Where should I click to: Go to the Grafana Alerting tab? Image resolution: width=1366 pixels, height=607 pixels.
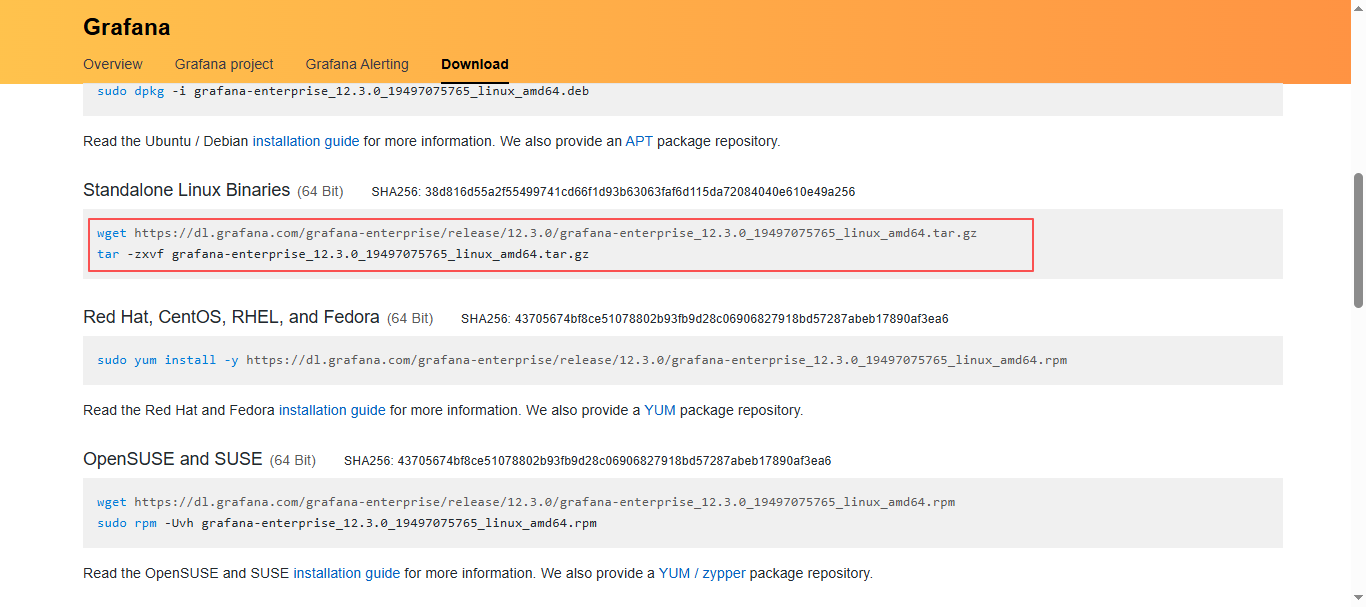tap(357, 64)
